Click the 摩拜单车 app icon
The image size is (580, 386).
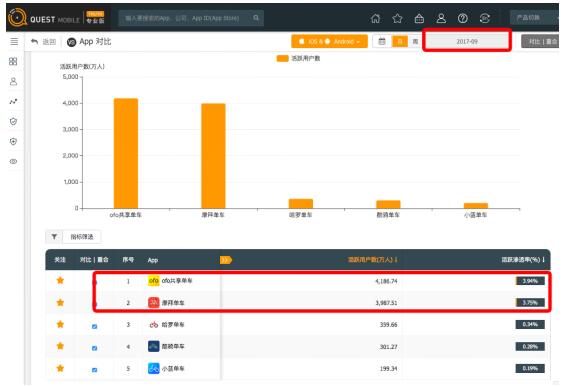[154, 302]
